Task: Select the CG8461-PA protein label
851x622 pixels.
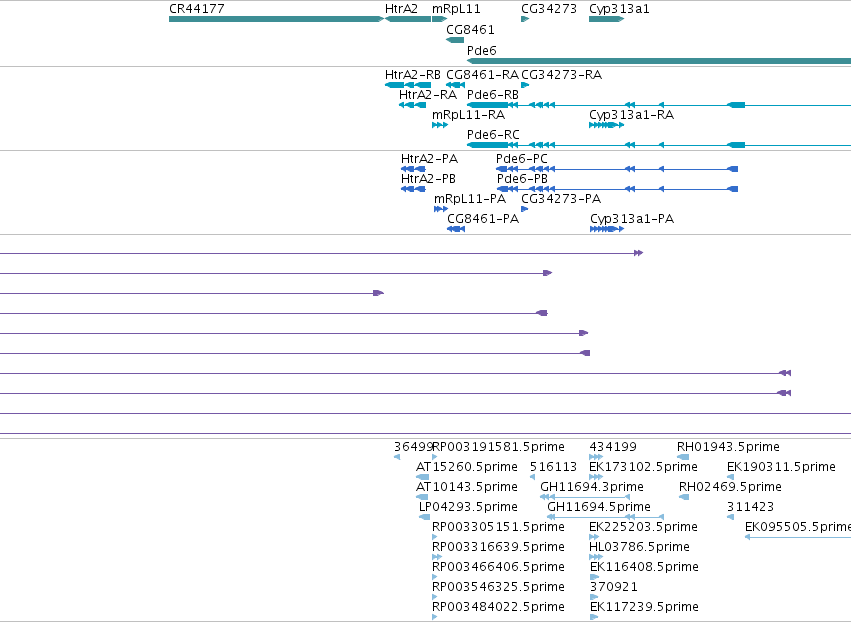Action: click(x=483, y=219)
